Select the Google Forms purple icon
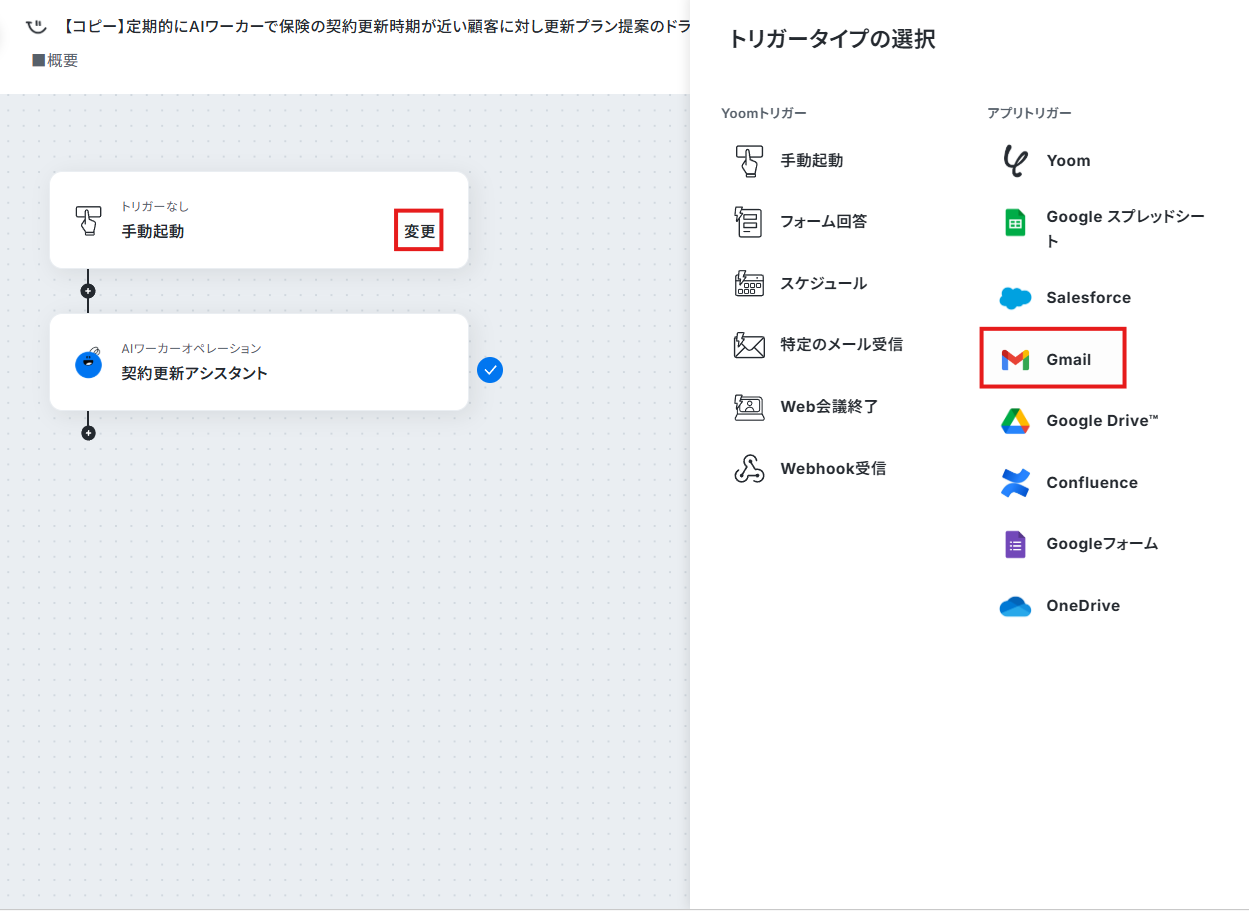The width and height of the screenshot is (1249, 912). pyautogui.click(x=1015, y=544)
